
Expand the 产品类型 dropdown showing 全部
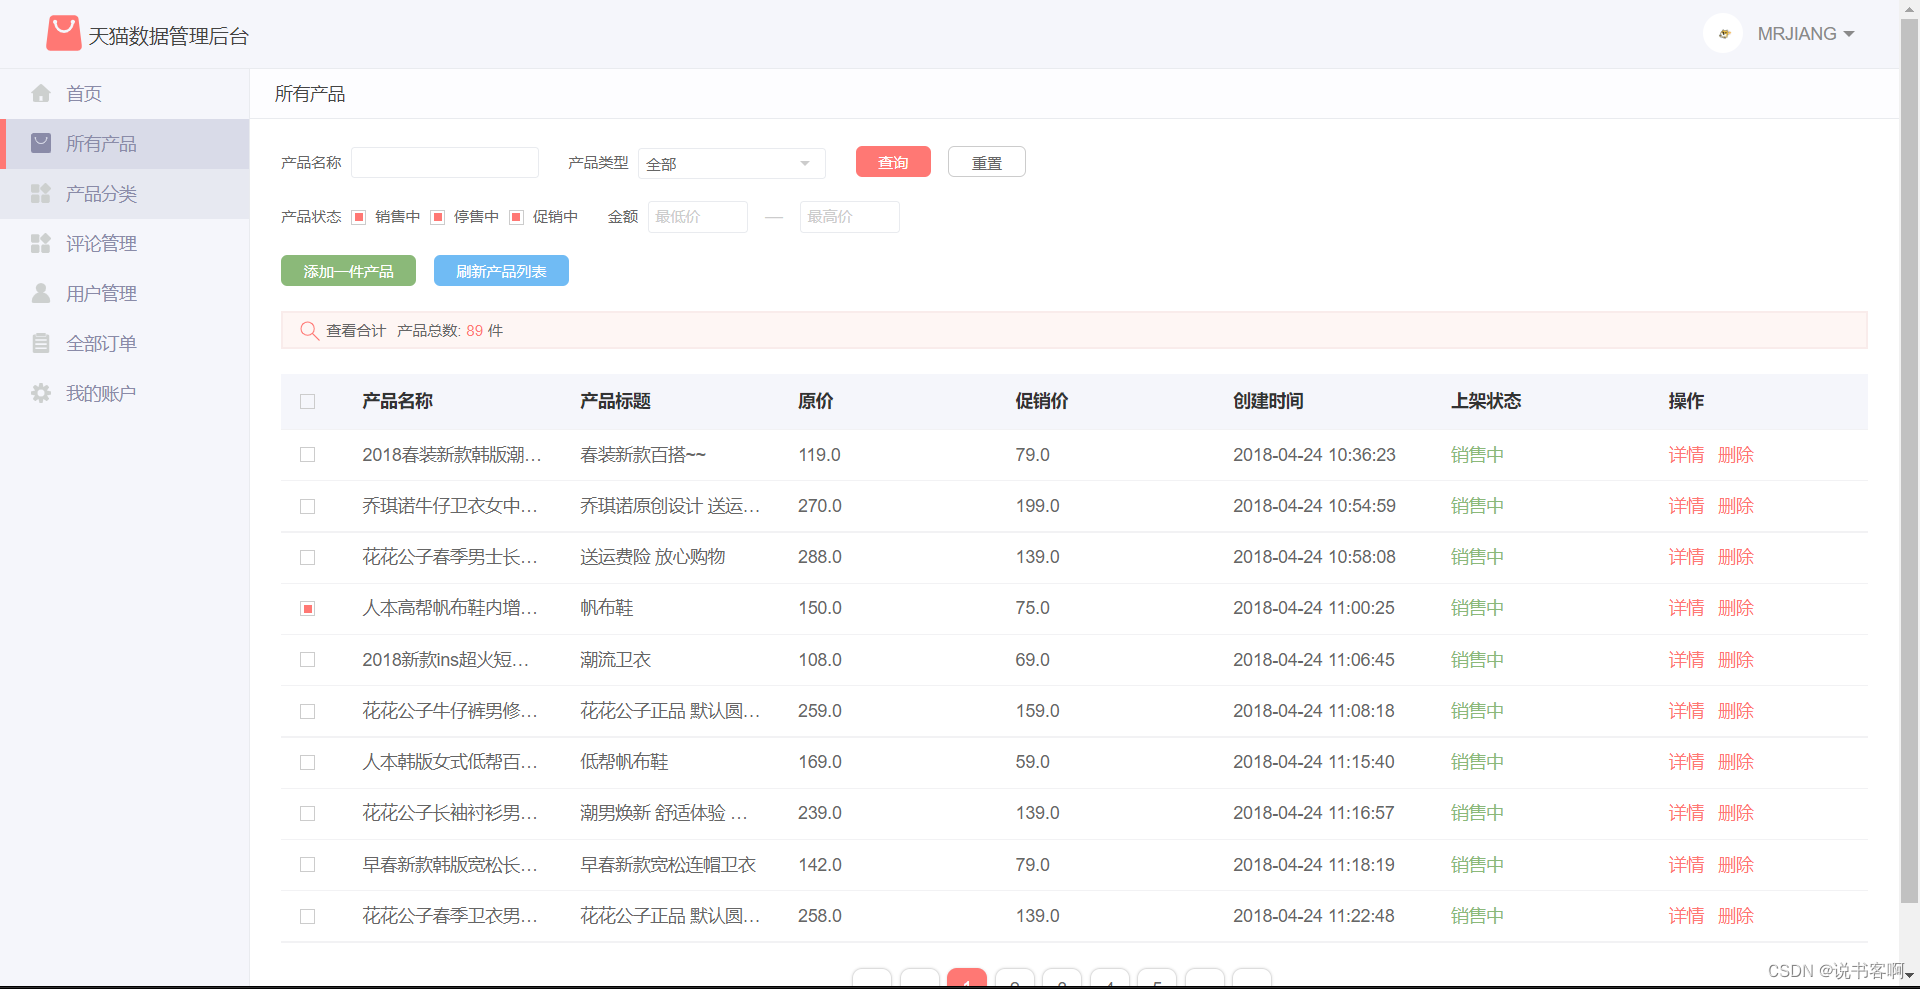732,163
